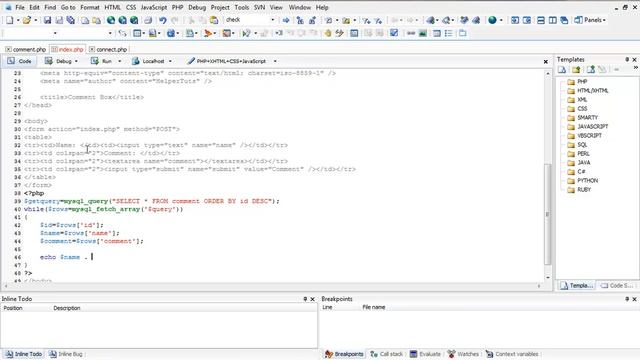Click the blue go arrow beside the search box
640x360 pixels.
pos(286,20)
